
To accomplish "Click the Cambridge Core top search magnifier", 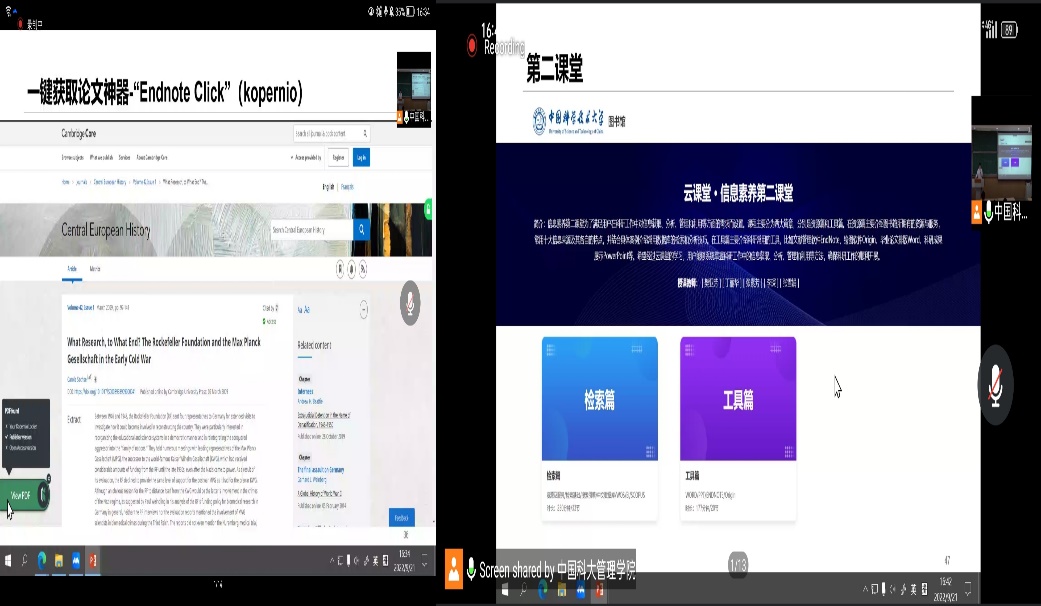I will coord(365,133).
